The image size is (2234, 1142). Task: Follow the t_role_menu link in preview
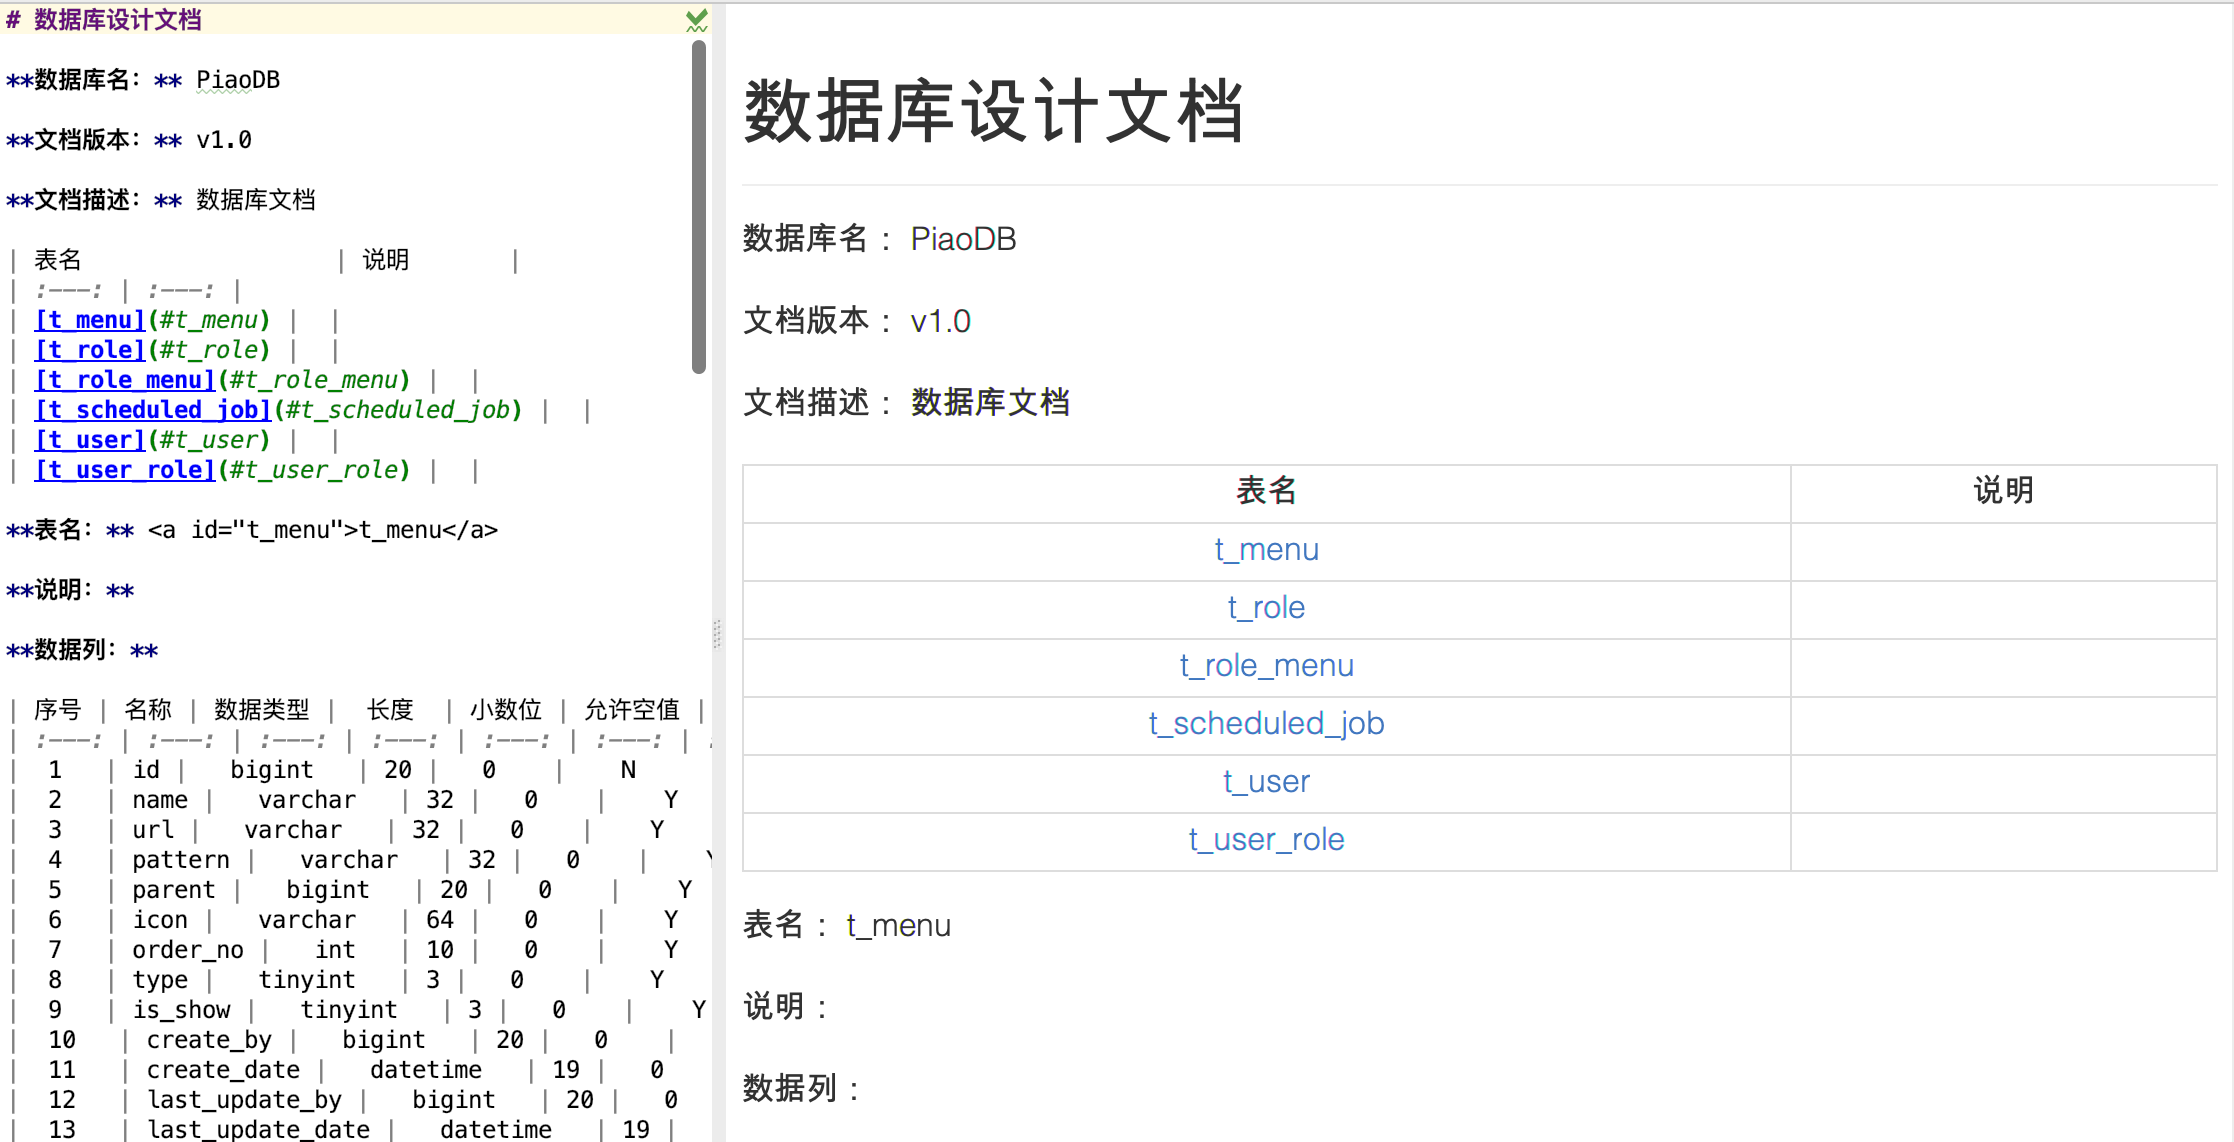pos(1266,666)
